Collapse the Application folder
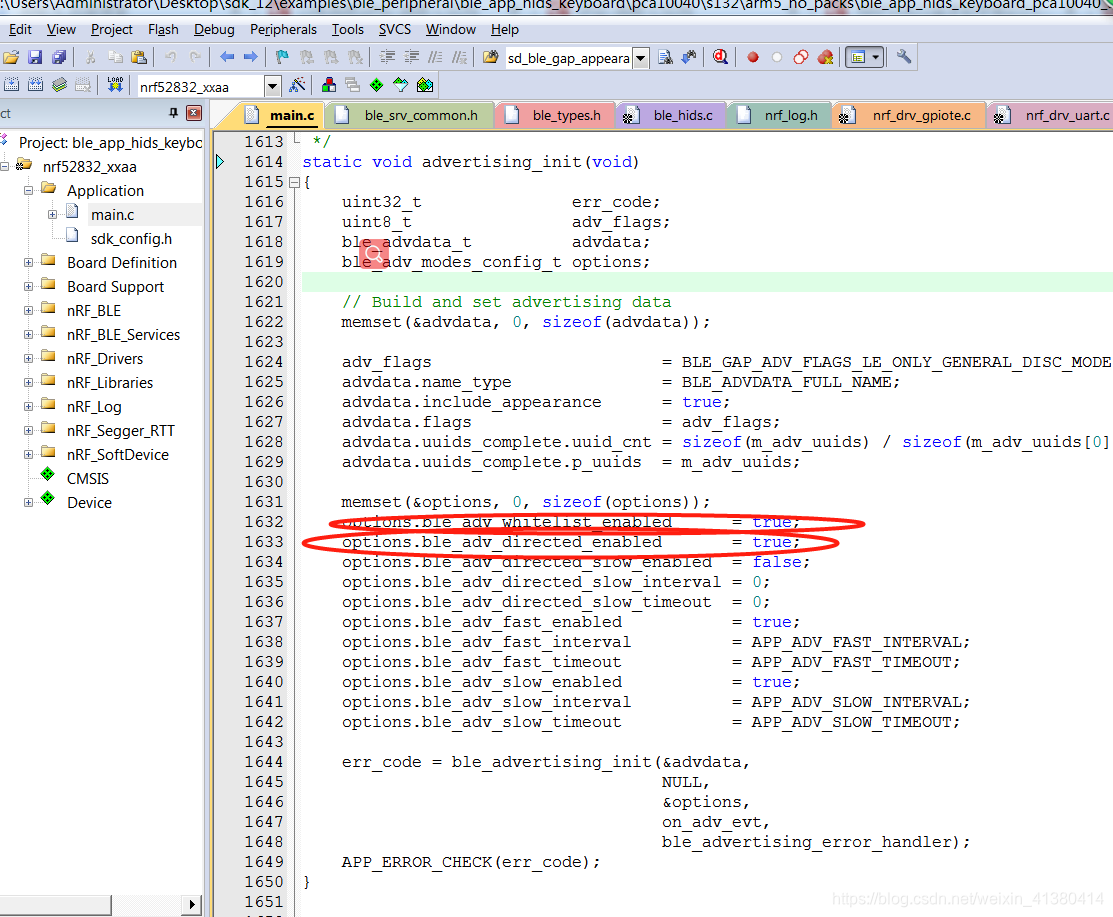Viewport: 1113px width, 917px height. coord(28,191)
